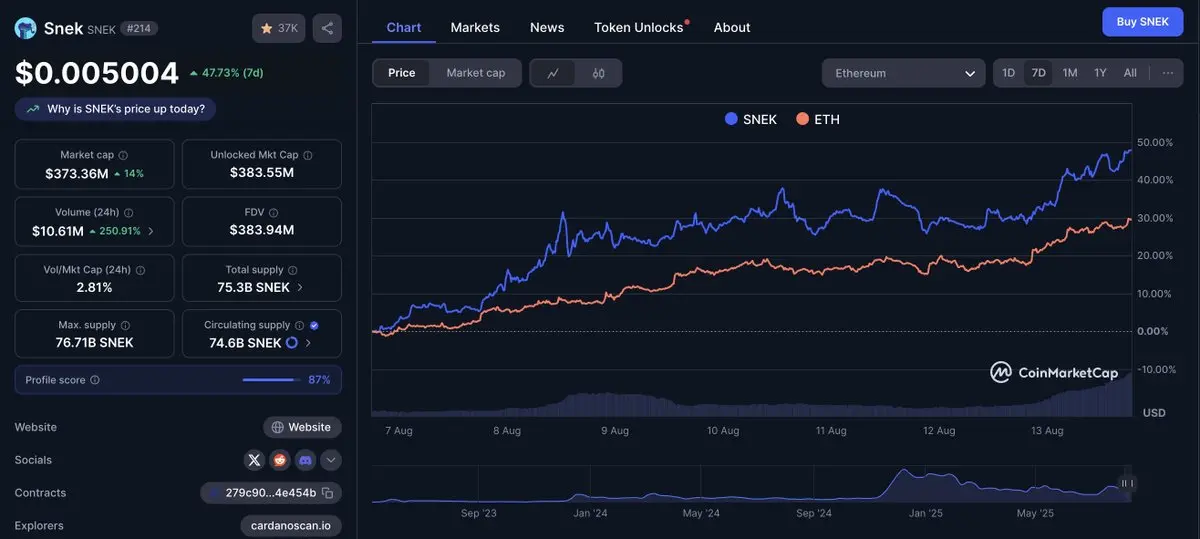Viewport: 1200px width, 539px height.
Task: Open the Discord social icon
Action: click(x=306, y=460)
